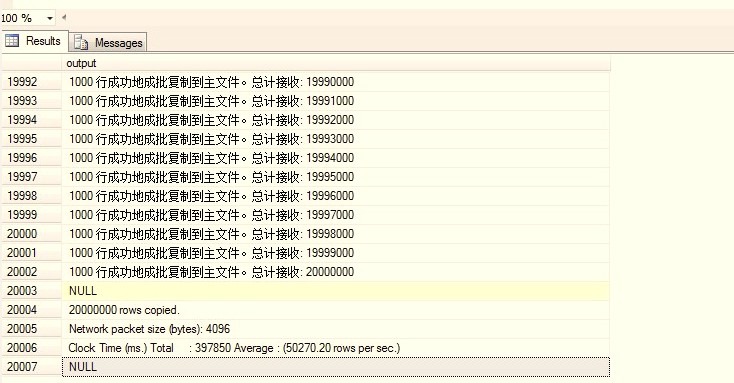This screenshot has width=734, height=383.
Task: Select row header 20002
Action: tap(31, 272)
